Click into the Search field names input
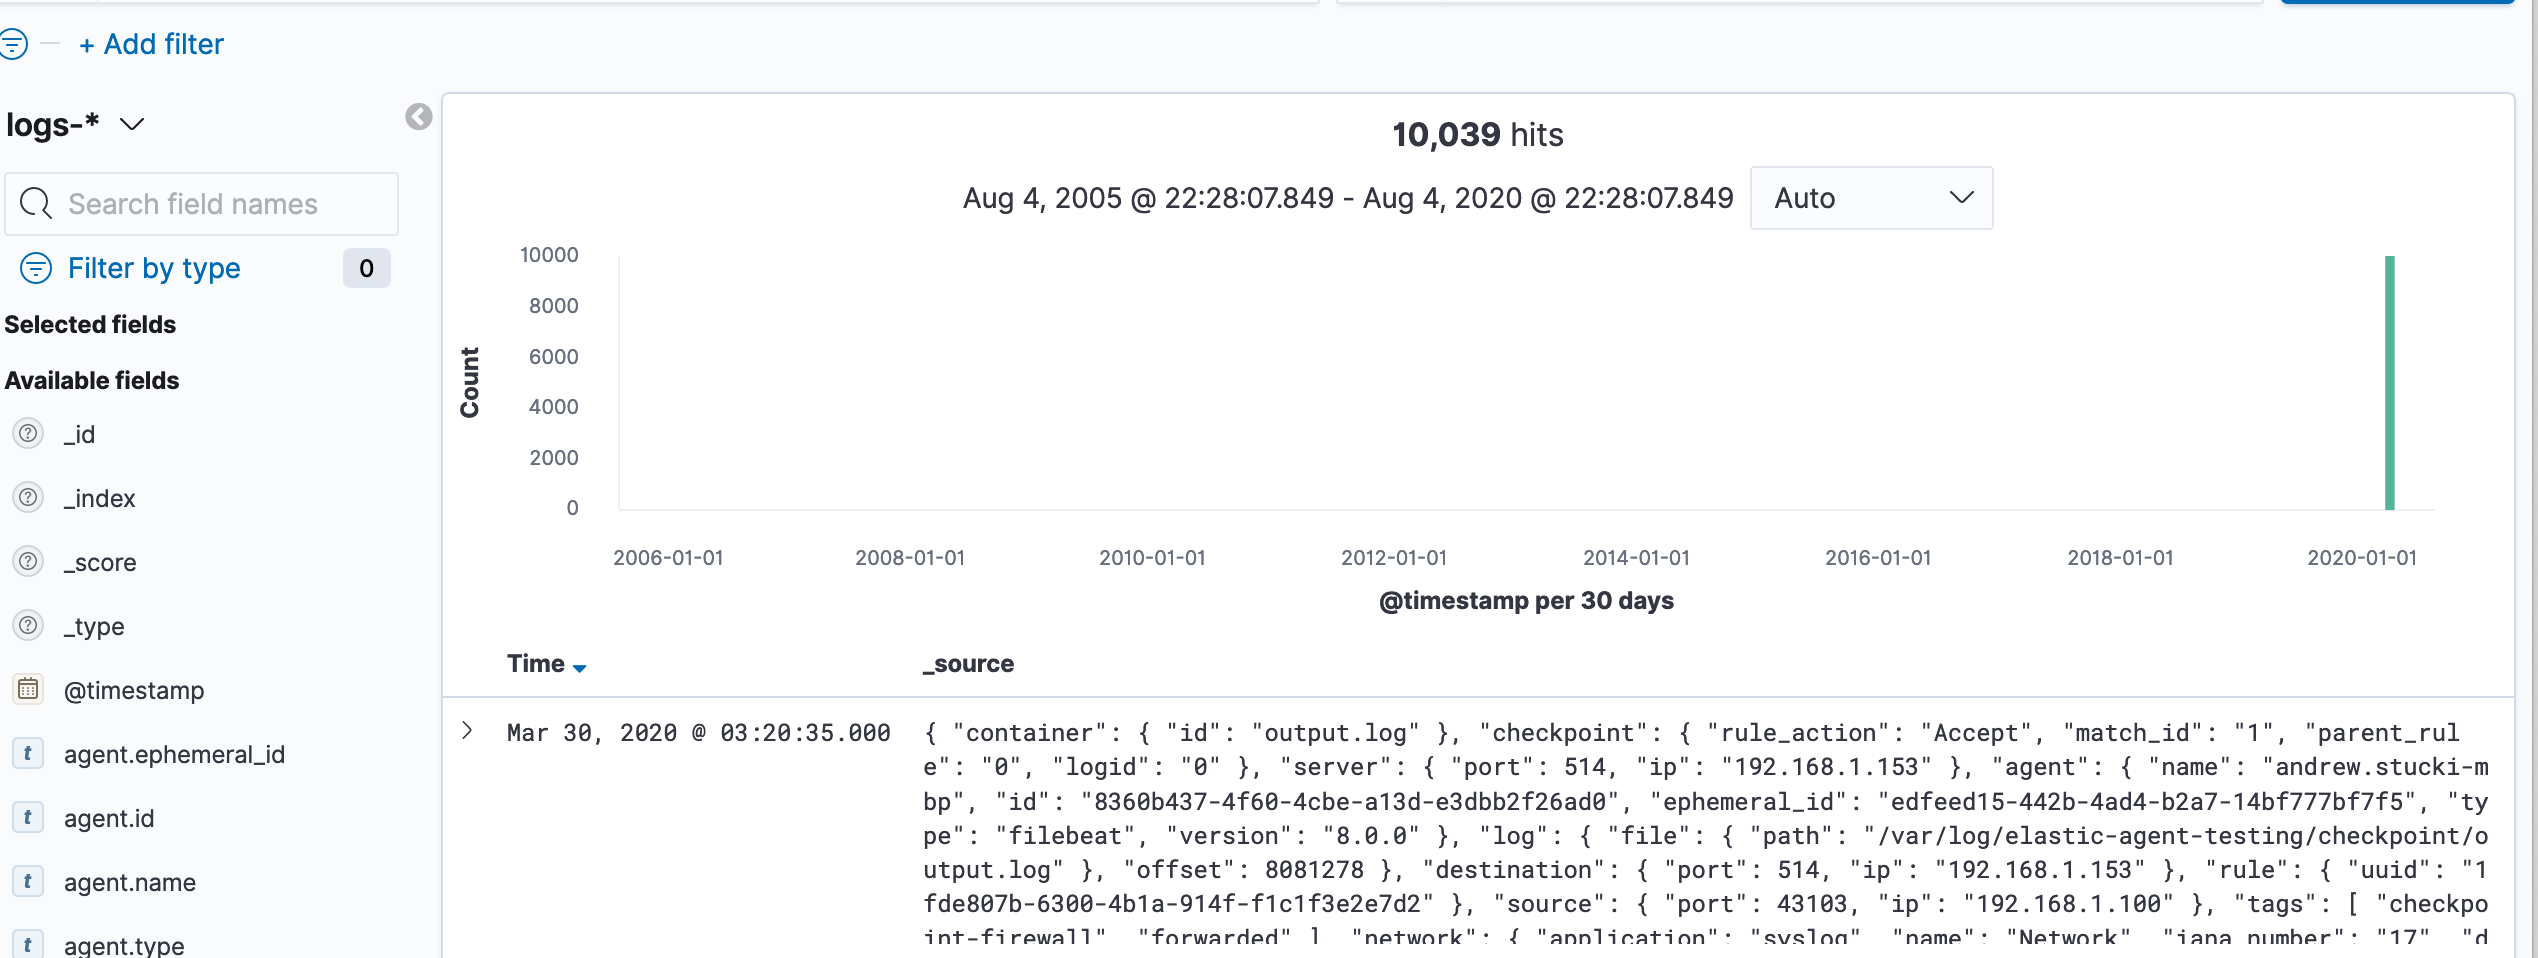 point(200,203)
